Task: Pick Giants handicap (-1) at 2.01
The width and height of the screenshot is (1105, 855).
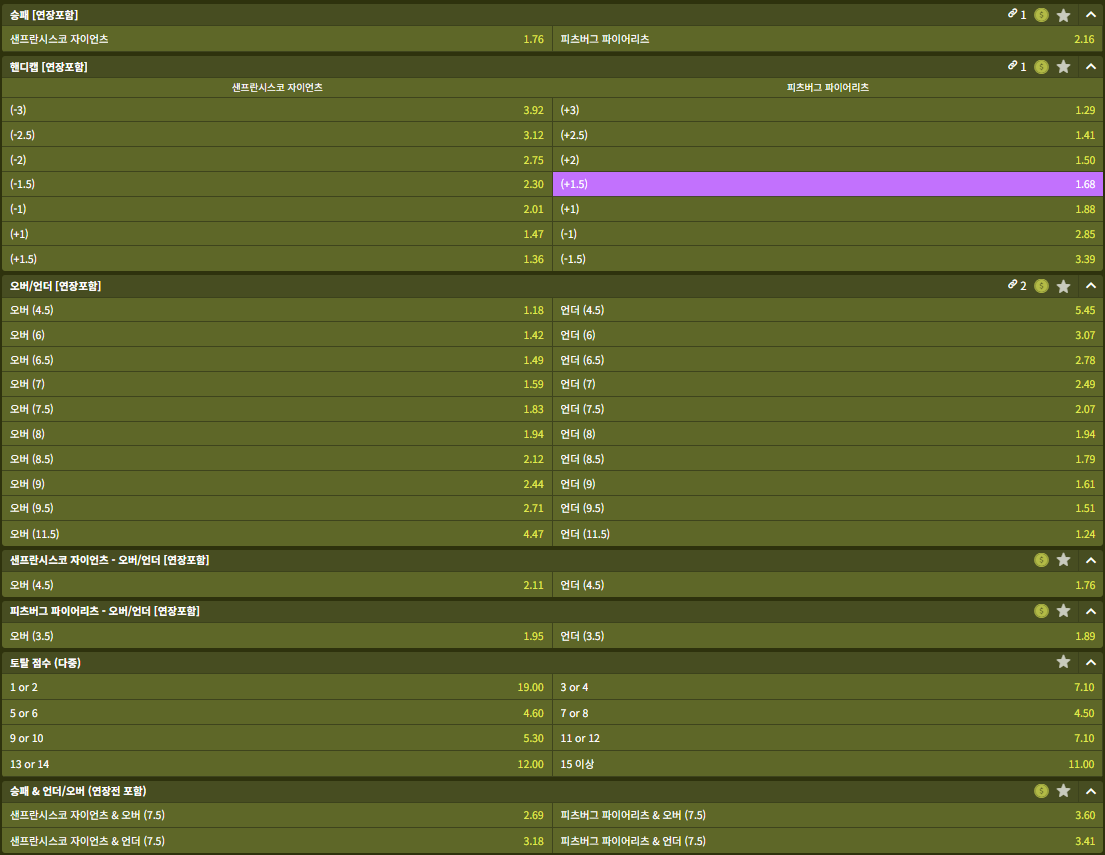Action: click(x=277, y=209)
